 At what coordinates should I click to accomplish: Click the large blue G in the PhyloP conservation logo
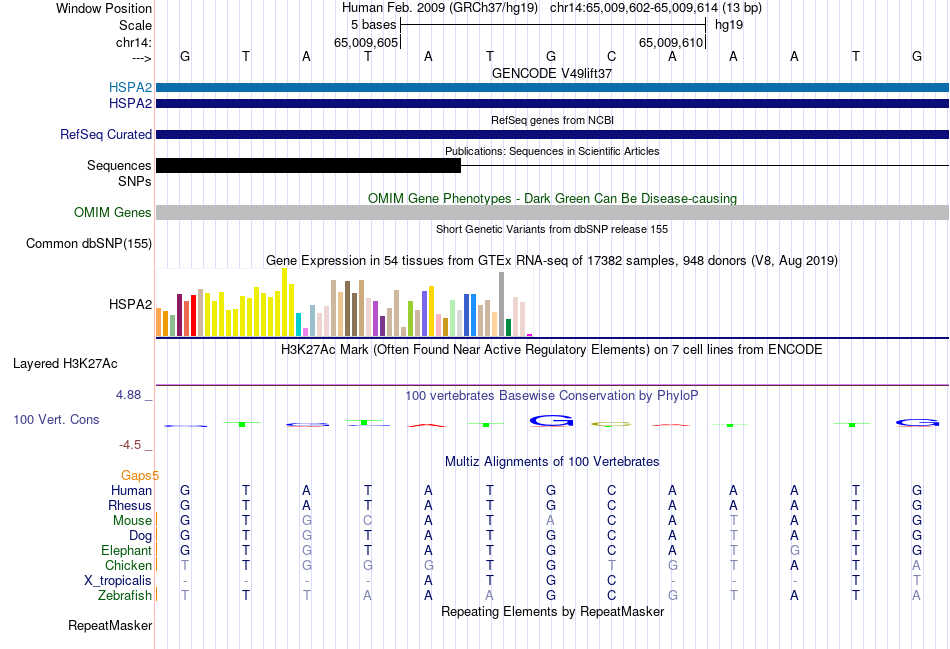pyautogui.click(x=551, y=420)
